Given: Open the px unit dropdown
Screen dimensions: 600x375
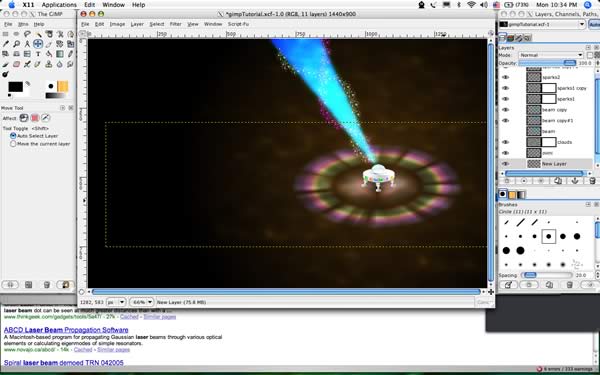Looking at the screenshot, I should tap(116, 302).
